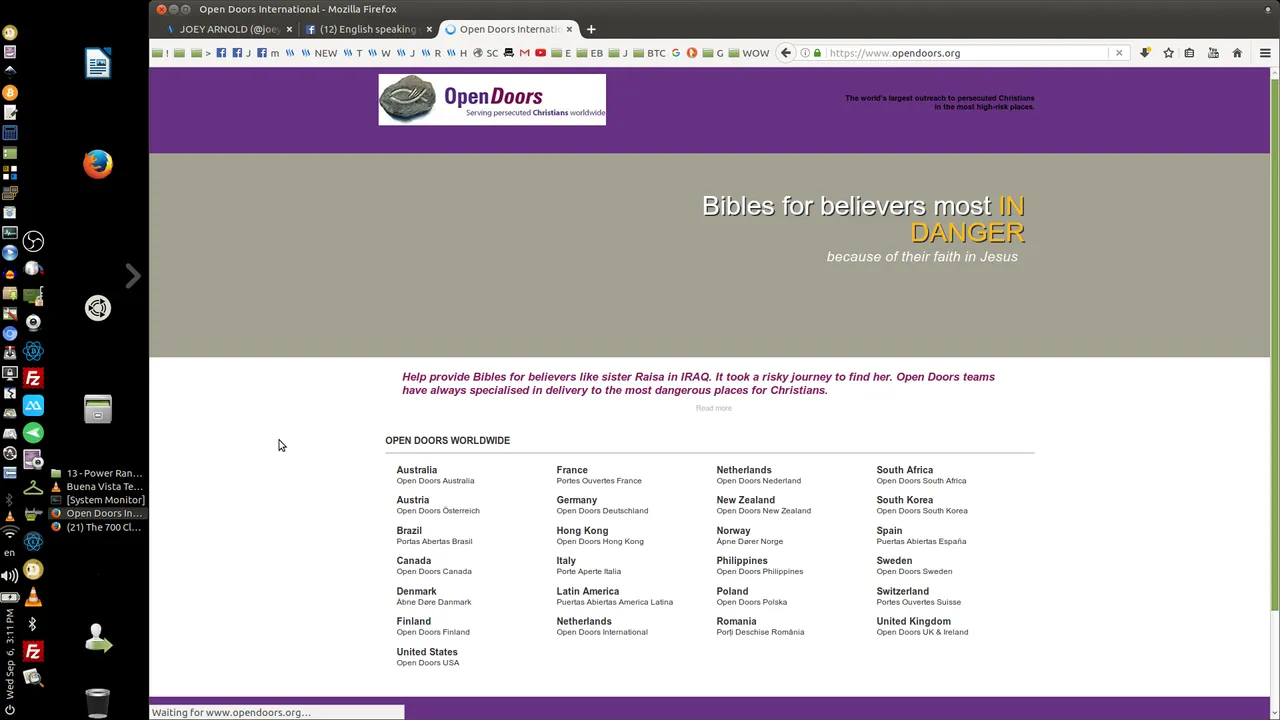Open the Gmail bookmark icon

524,53
